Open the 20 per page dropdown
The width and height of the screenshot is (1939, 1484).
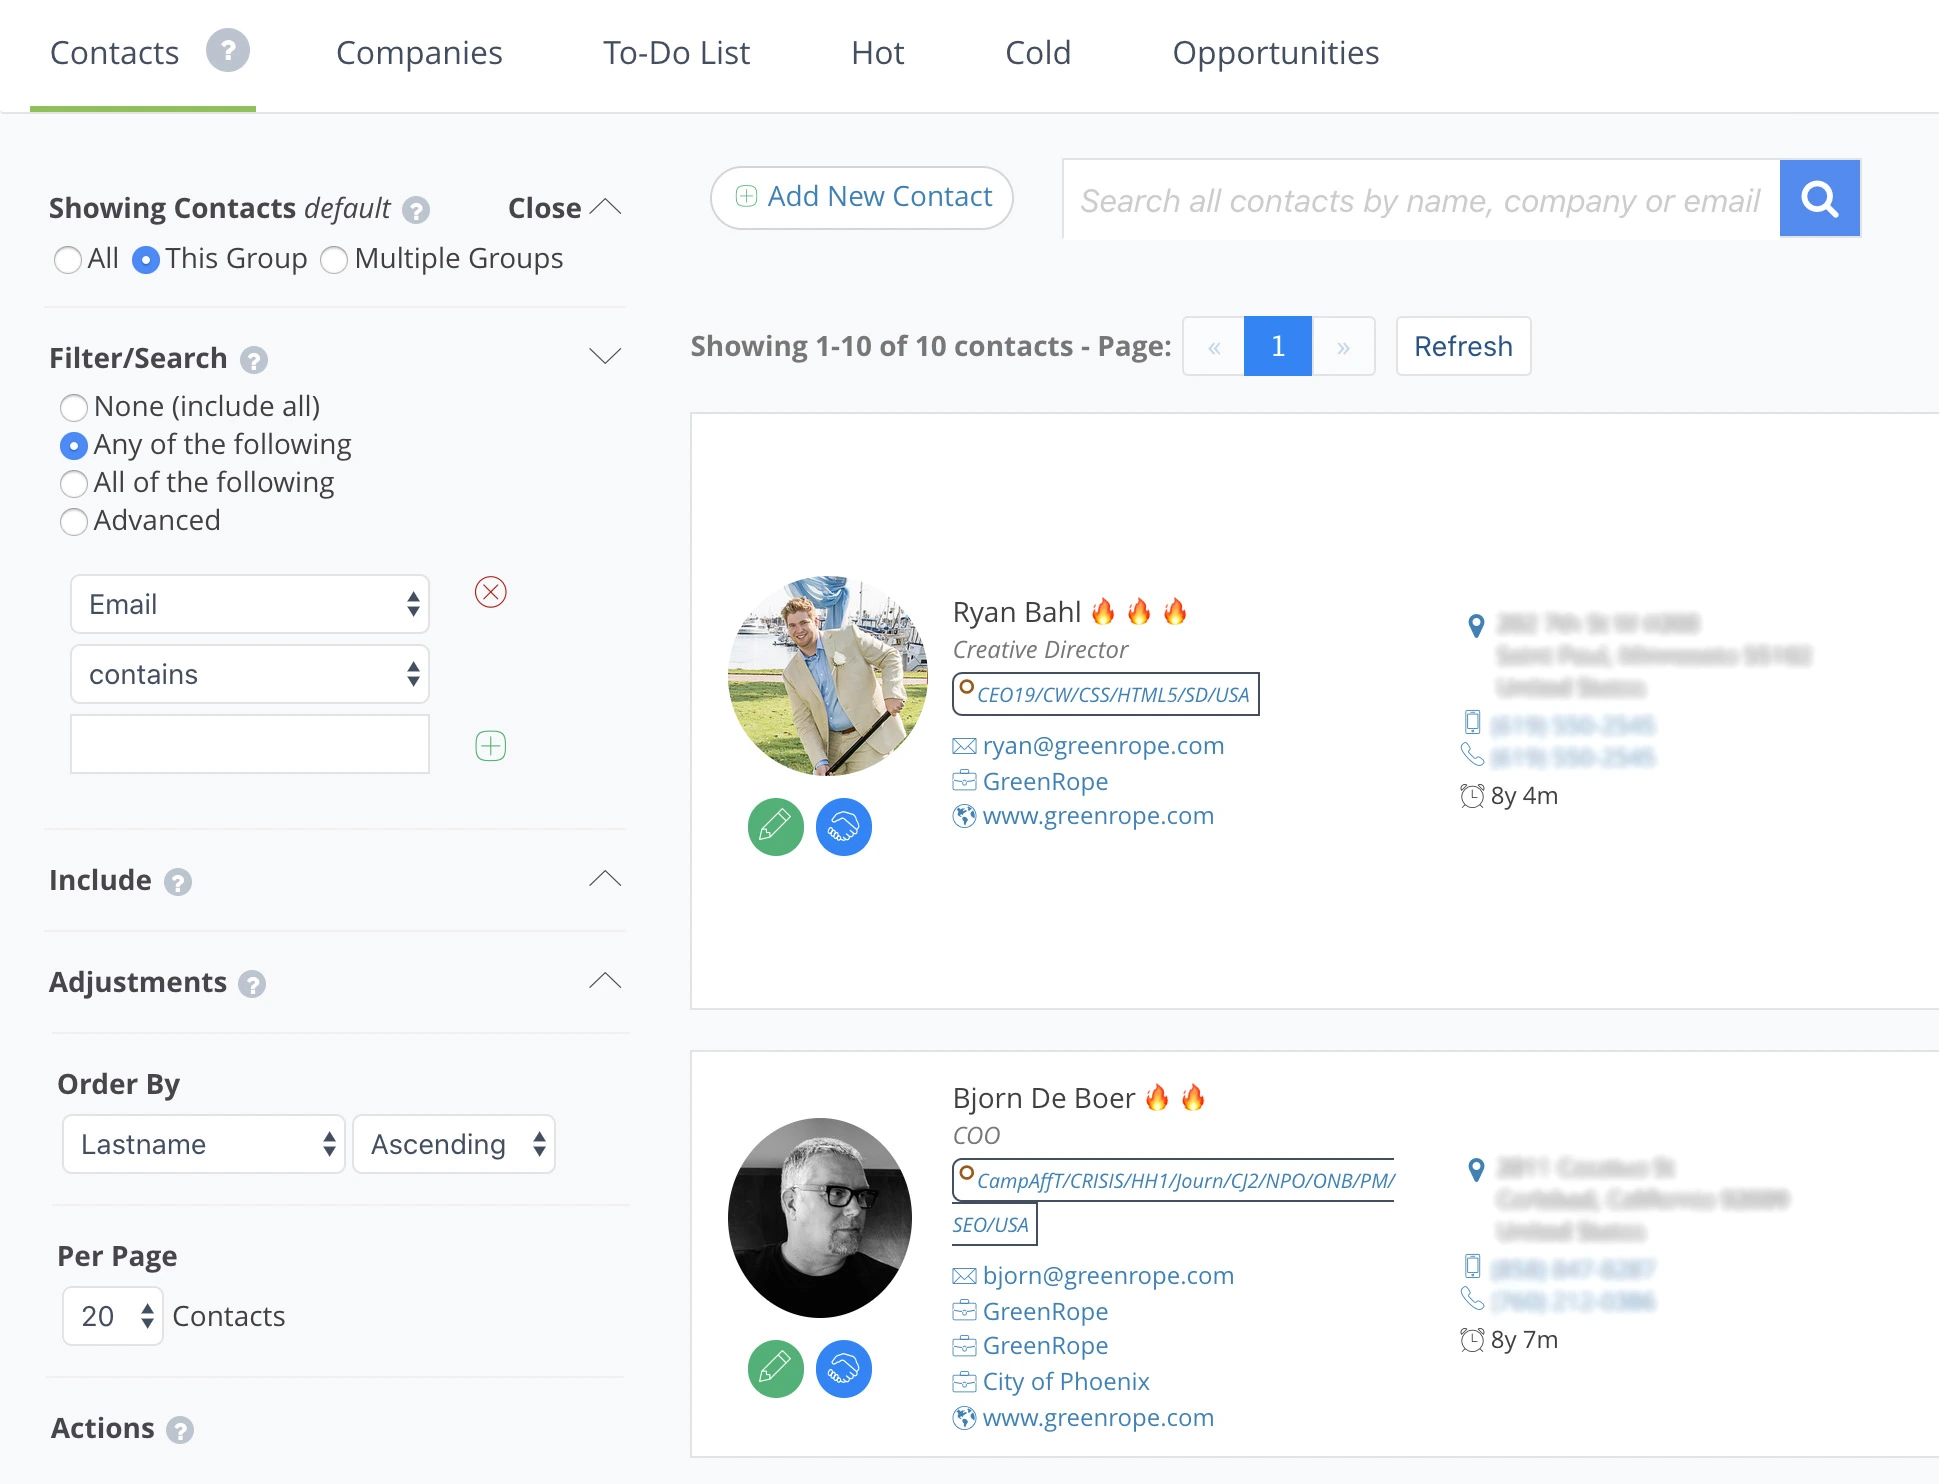(x=113, y=1316)
